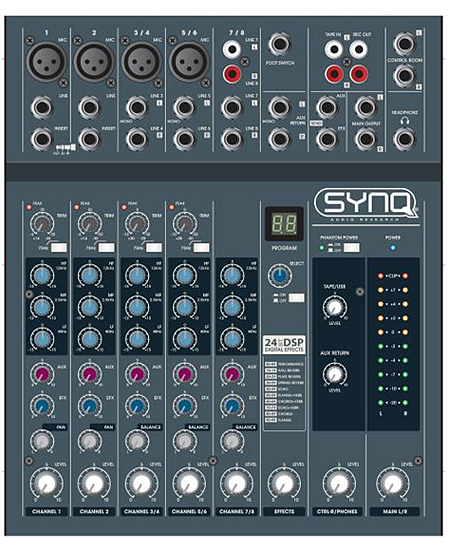Screen dimensions: 450x550
Task: Click the blue POWER LED
Action: pyautogui.click(x=393, y=248)
